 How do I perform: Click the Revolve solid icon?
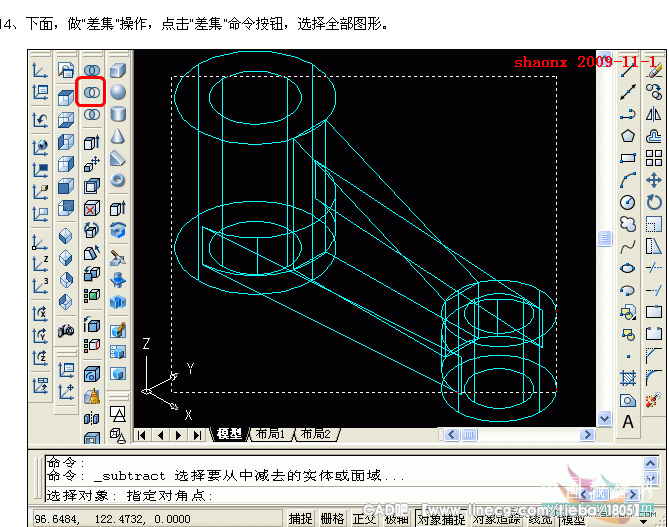click(118, 230)
